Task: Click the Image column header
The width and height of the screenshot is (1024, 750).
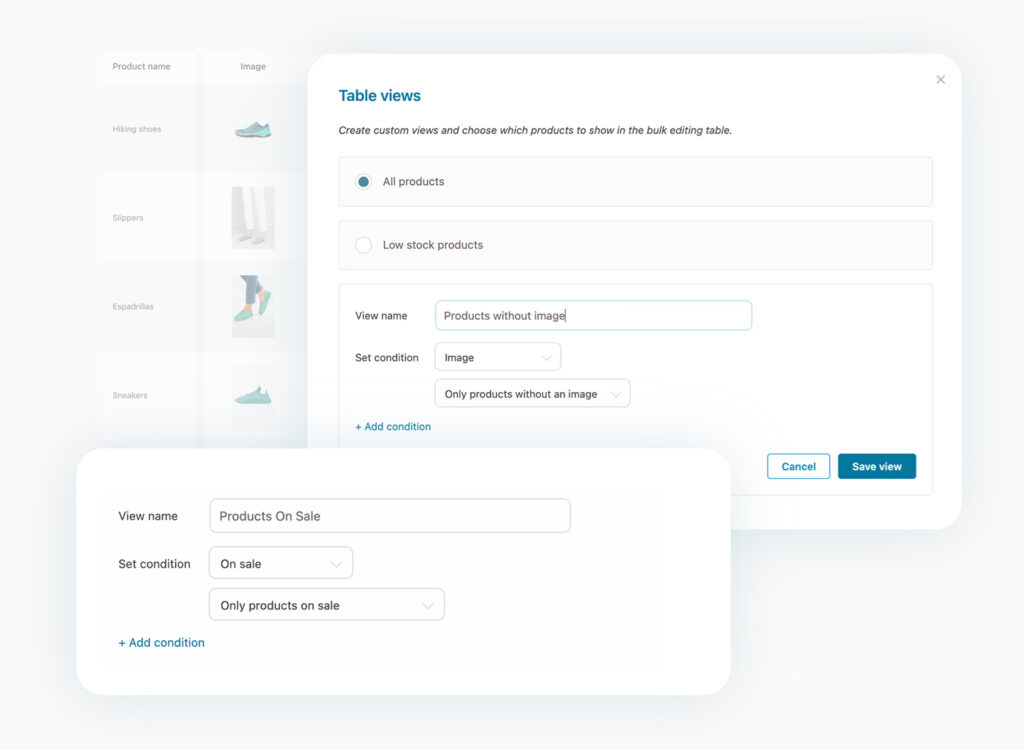Action: click(x=253, y=67)
